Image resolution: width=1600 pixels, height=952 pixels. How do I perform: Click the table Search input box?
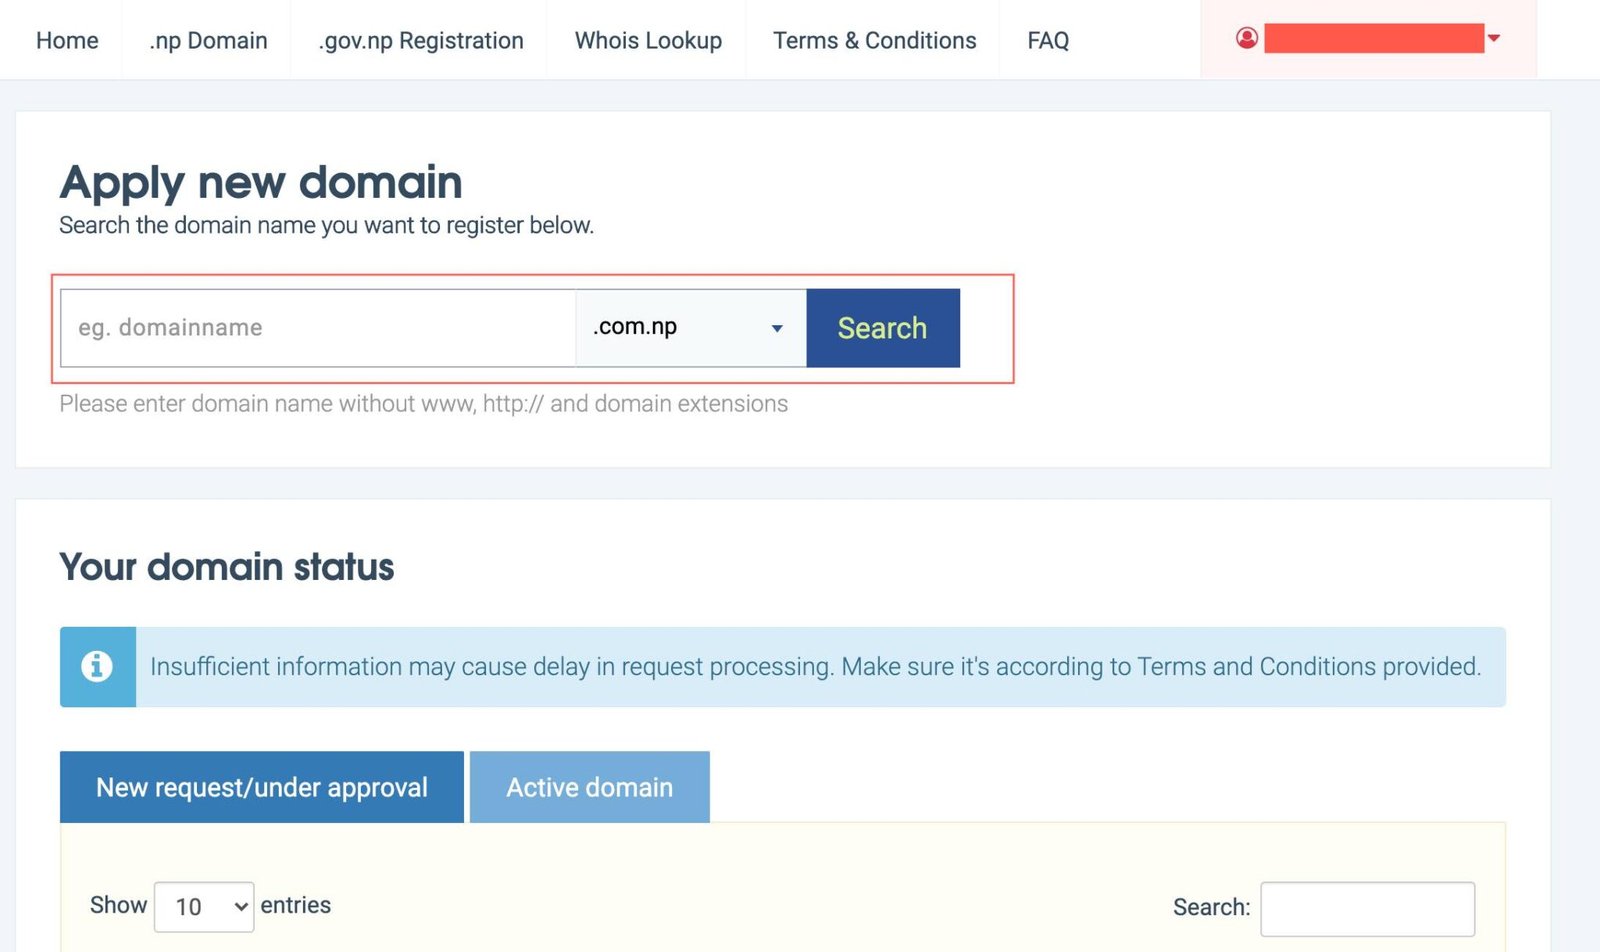pyautogui.click(x=1367, y=908)
